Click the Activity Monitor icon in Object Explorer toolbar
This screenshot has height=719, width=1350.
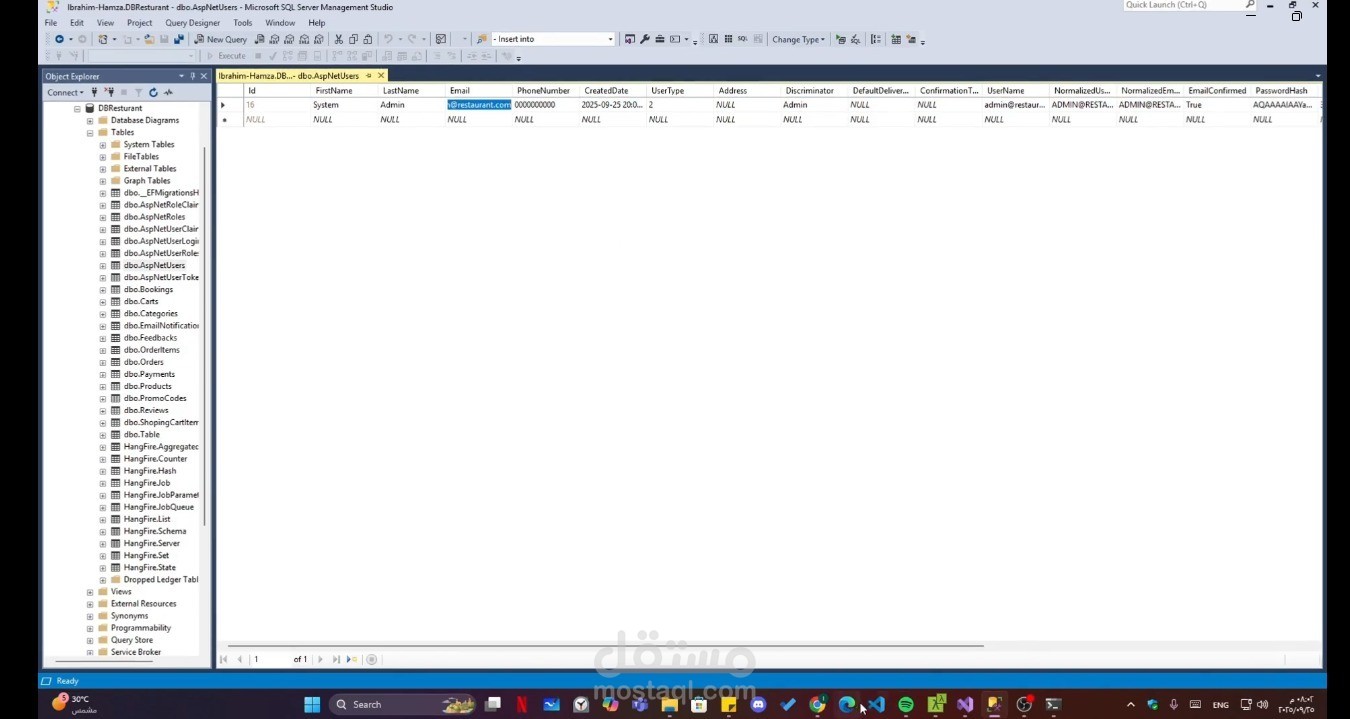(168, 92)
